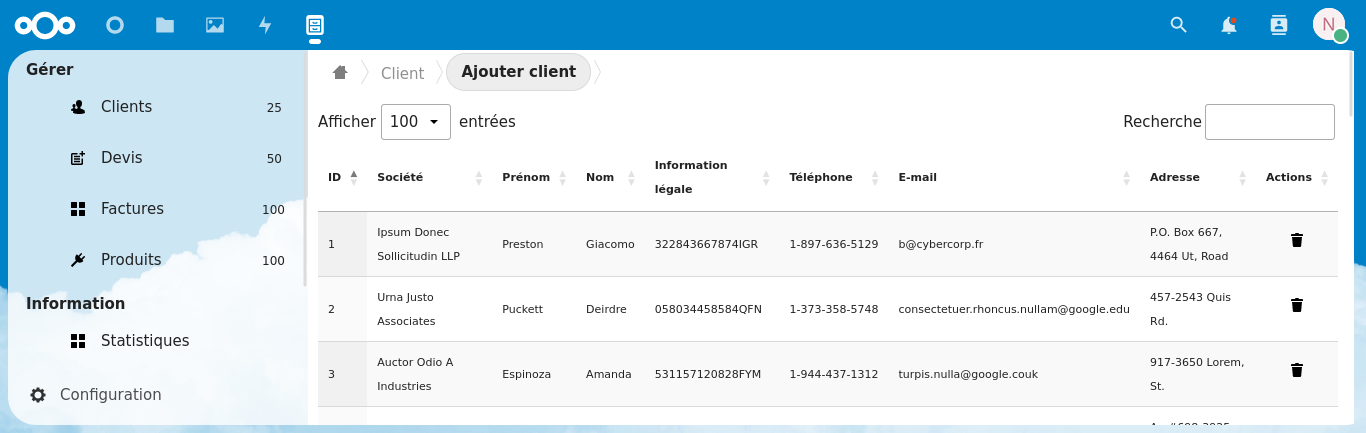This screenshot has height=433, width=1366.
Task: Click the Devis document icon
Action: [78, 158]
